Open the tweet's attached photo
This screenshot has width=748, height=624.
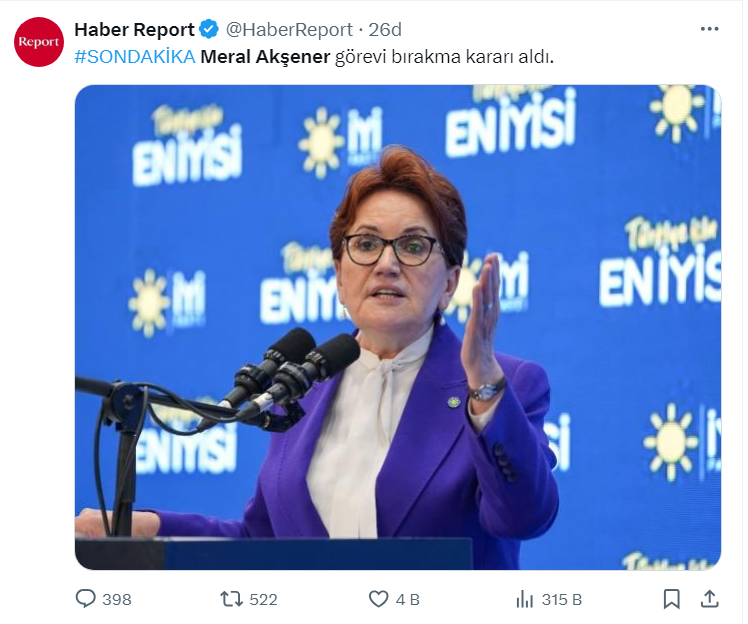398,327
